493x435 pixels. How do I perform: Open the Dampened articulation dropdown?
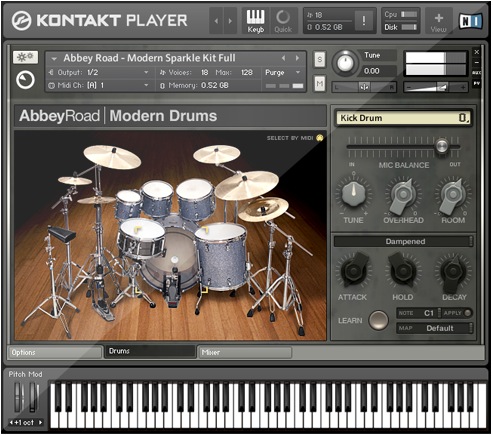coord(404,241)
